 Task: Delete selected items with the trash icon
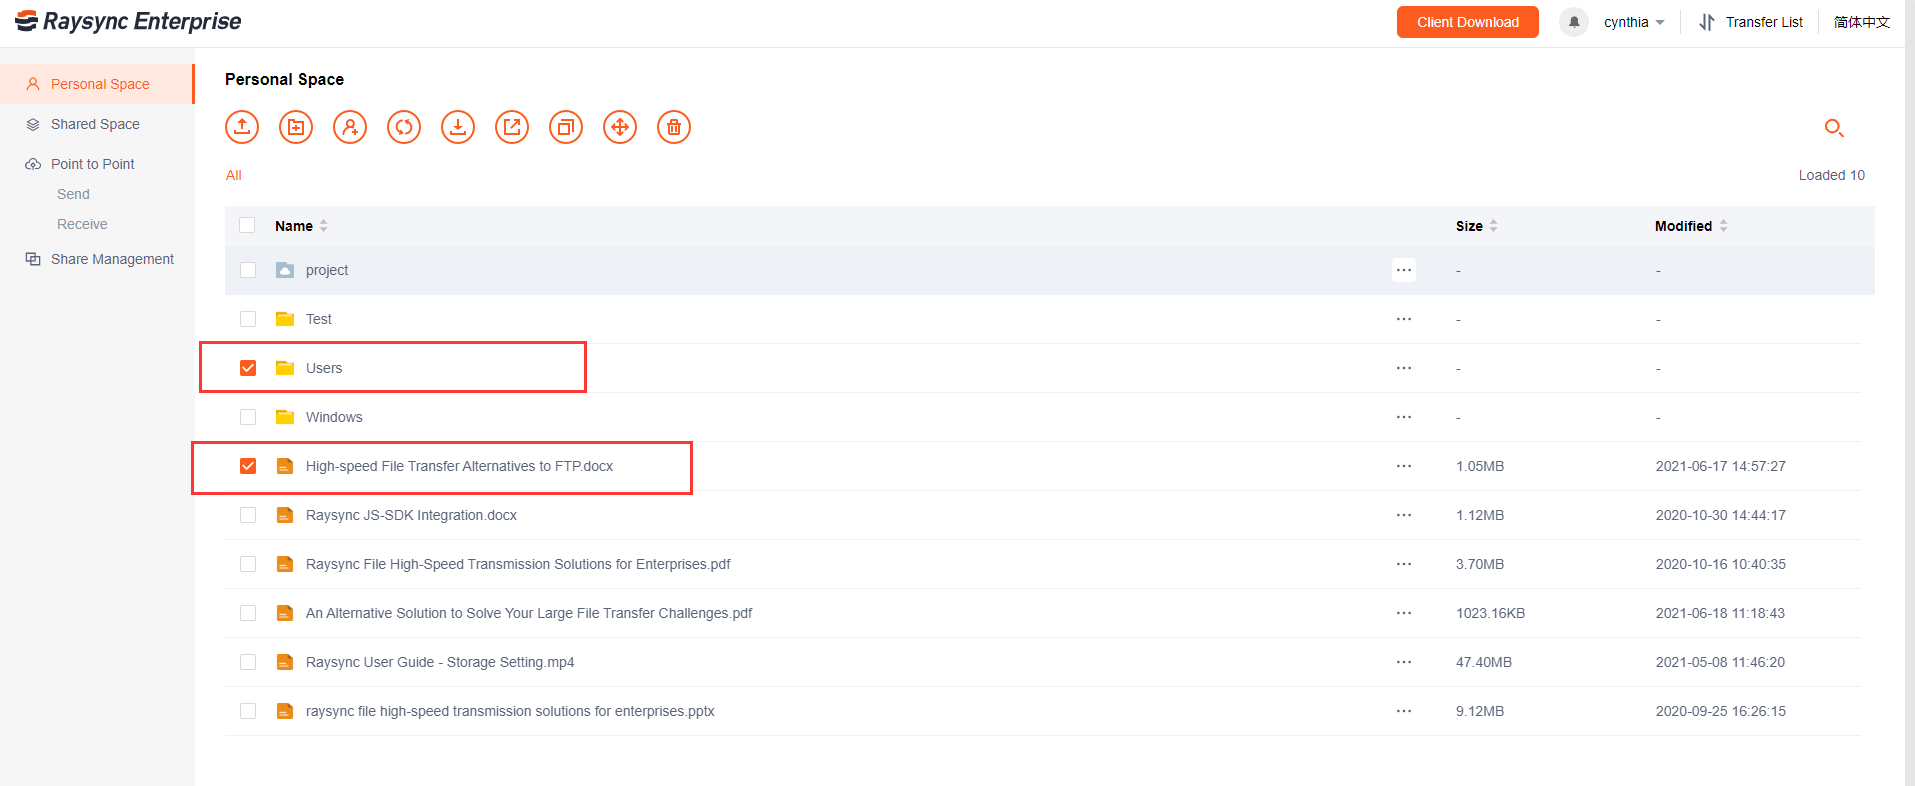click(x=674, y=127)
